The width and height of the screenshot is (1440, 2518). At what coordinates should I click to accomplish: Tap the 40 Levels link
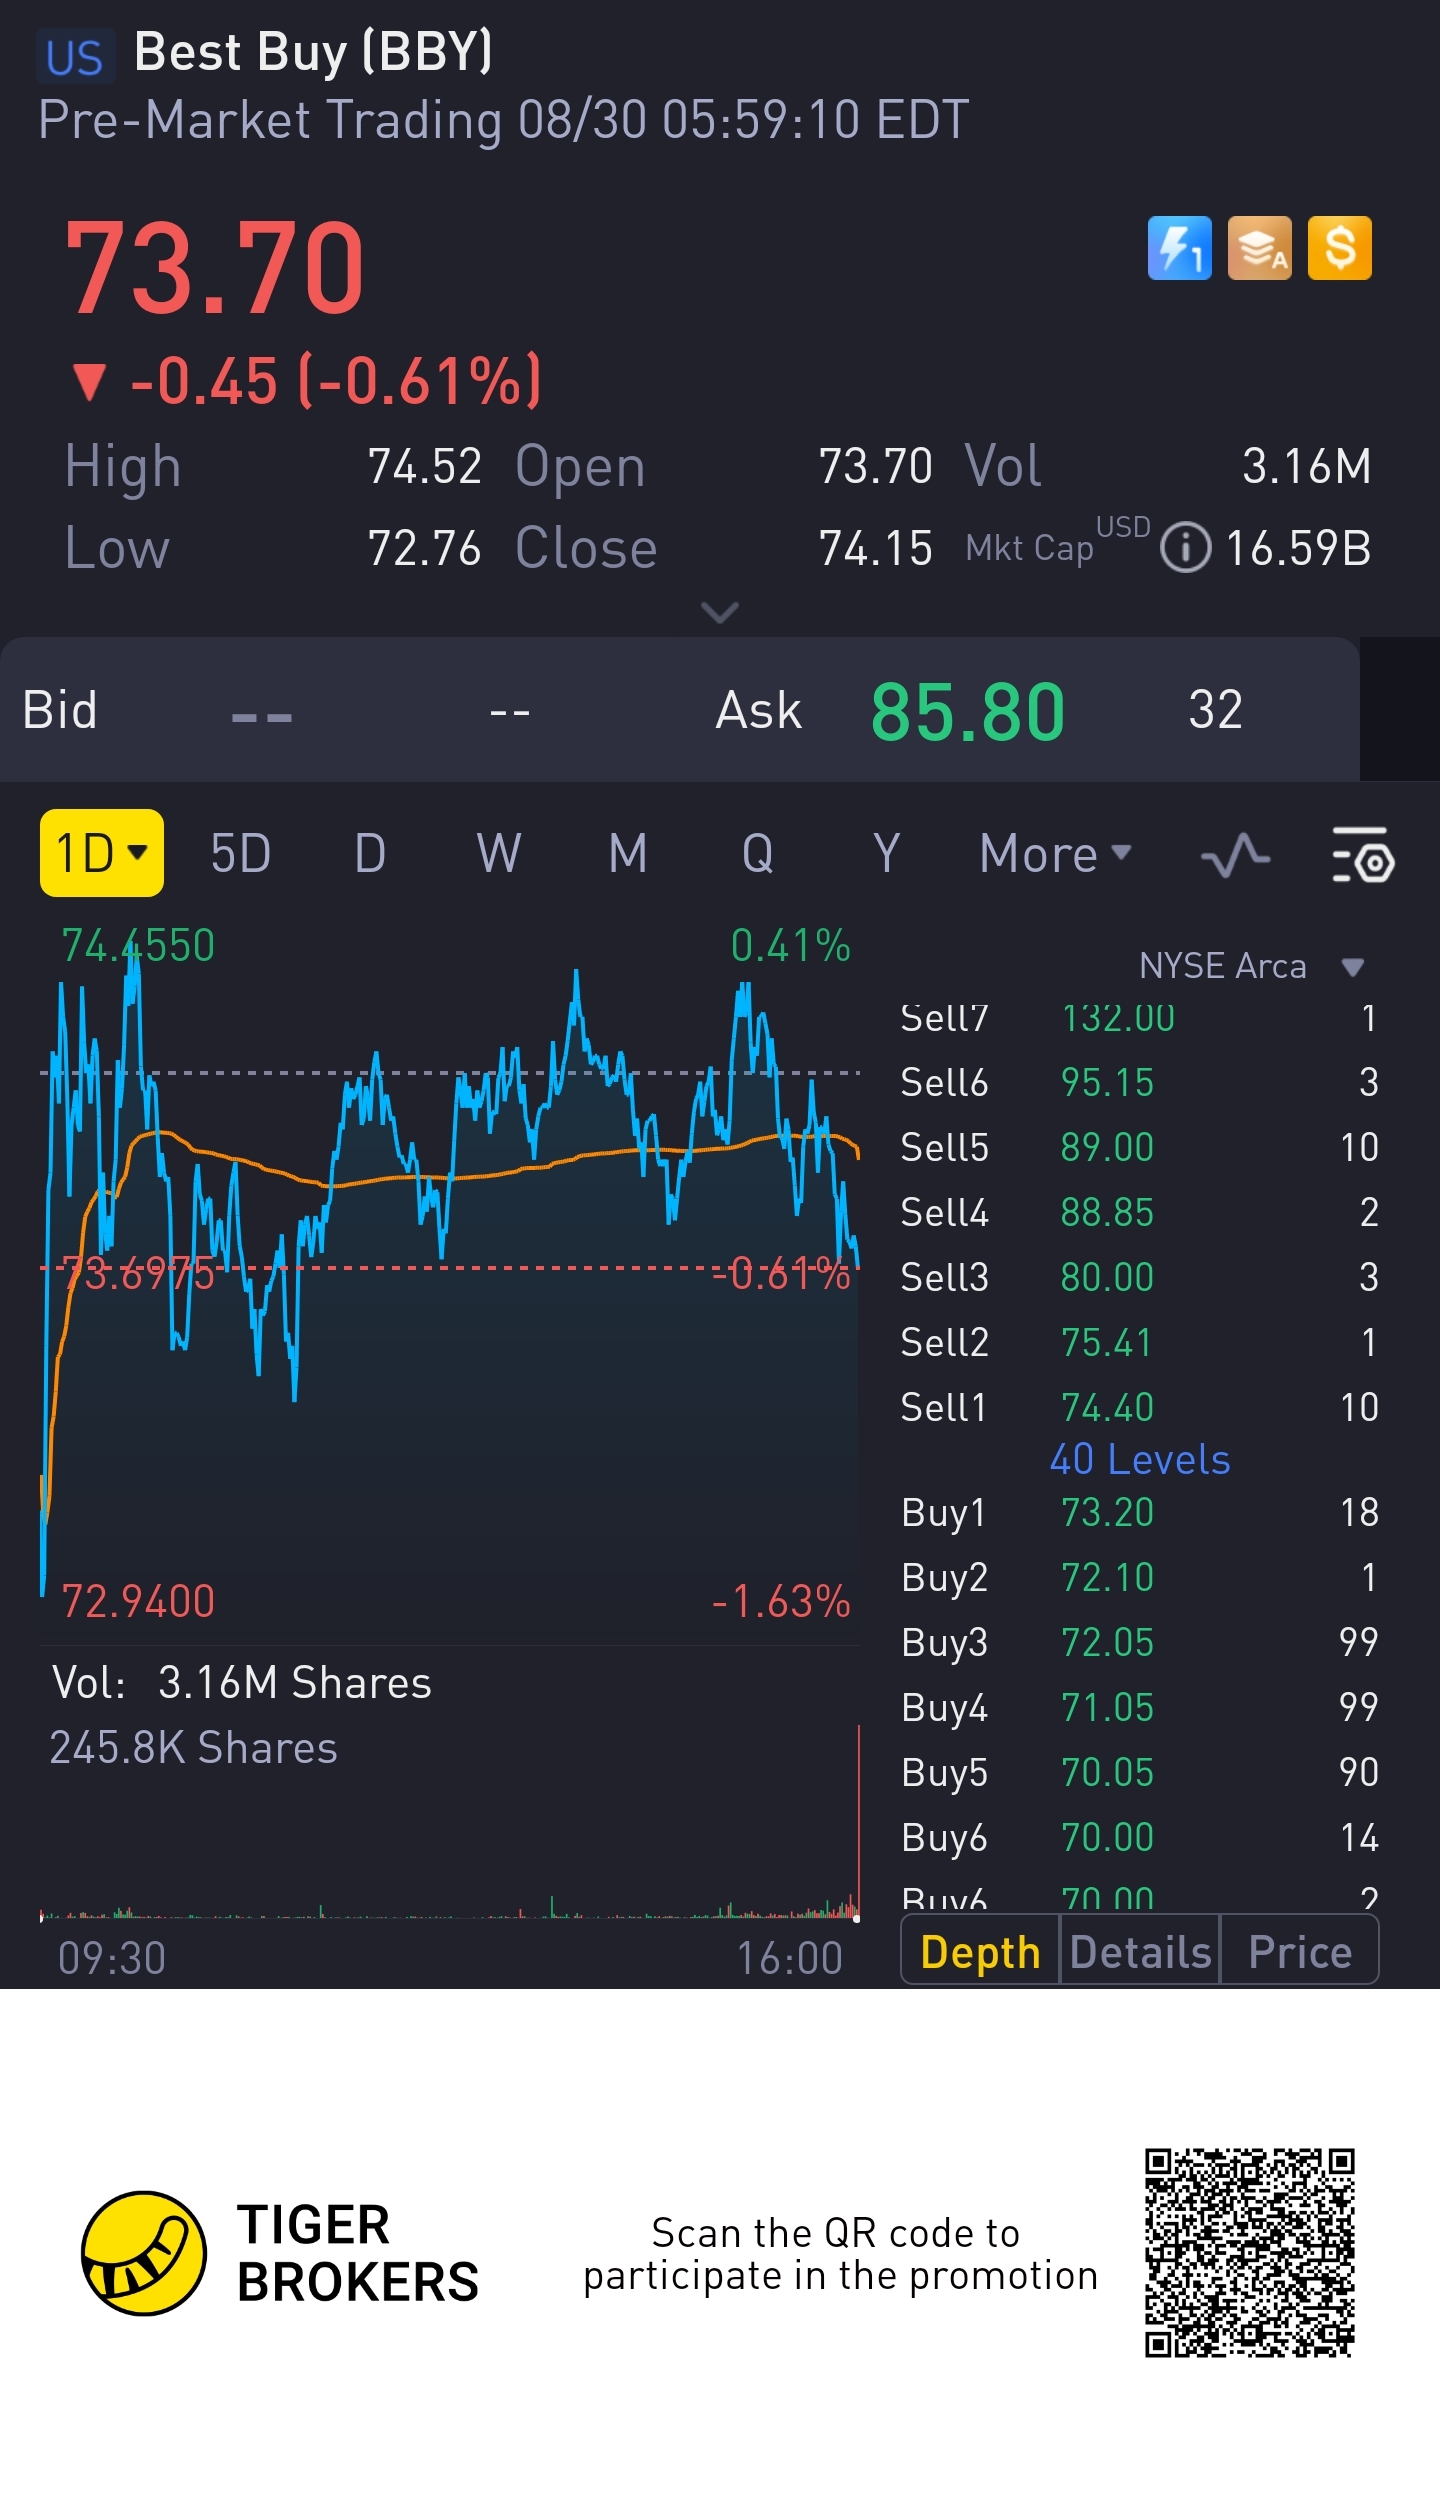[1140, 1460]
